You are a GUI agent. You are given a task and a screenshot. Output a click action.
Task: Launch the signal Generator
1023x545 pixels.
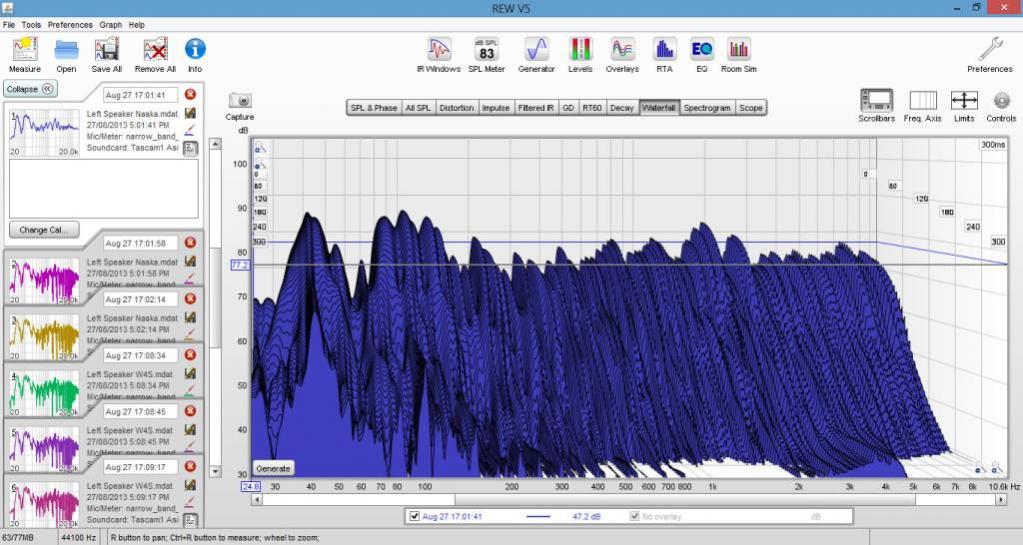pyautogui.click(x=536, y=50)
